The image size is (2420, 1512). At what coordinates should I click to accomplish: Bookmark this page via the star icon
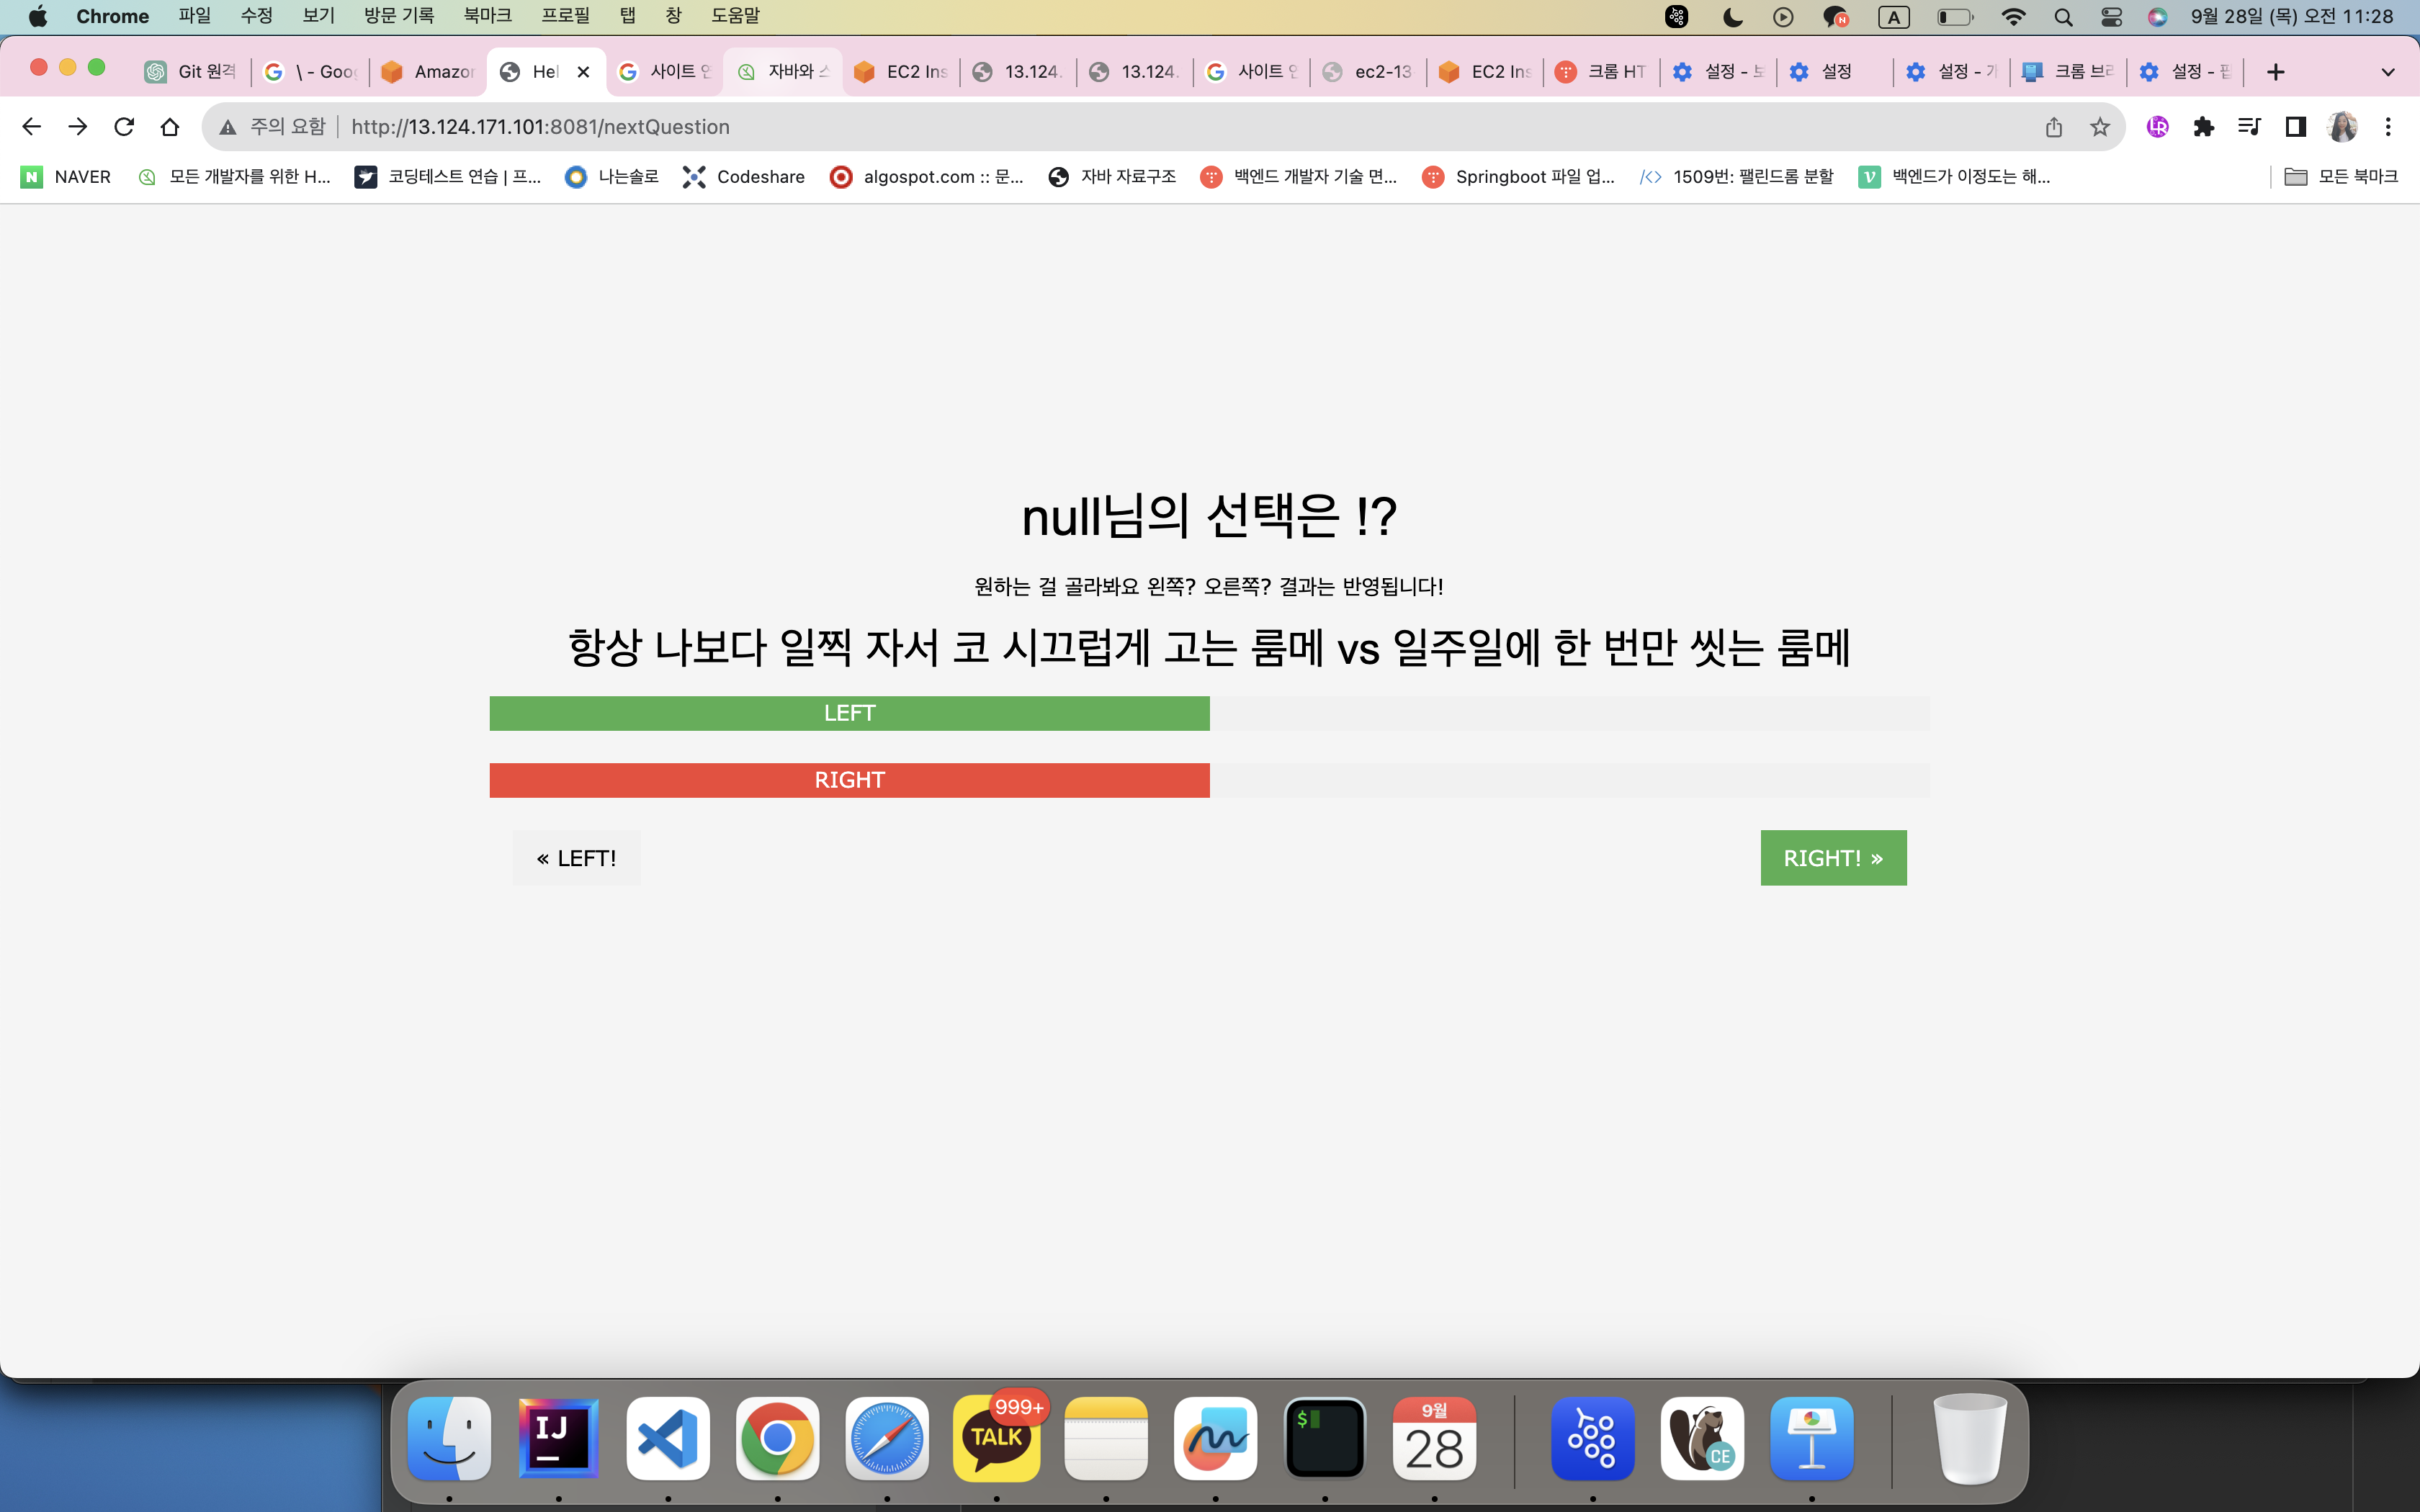click(x=2100, y=126)
